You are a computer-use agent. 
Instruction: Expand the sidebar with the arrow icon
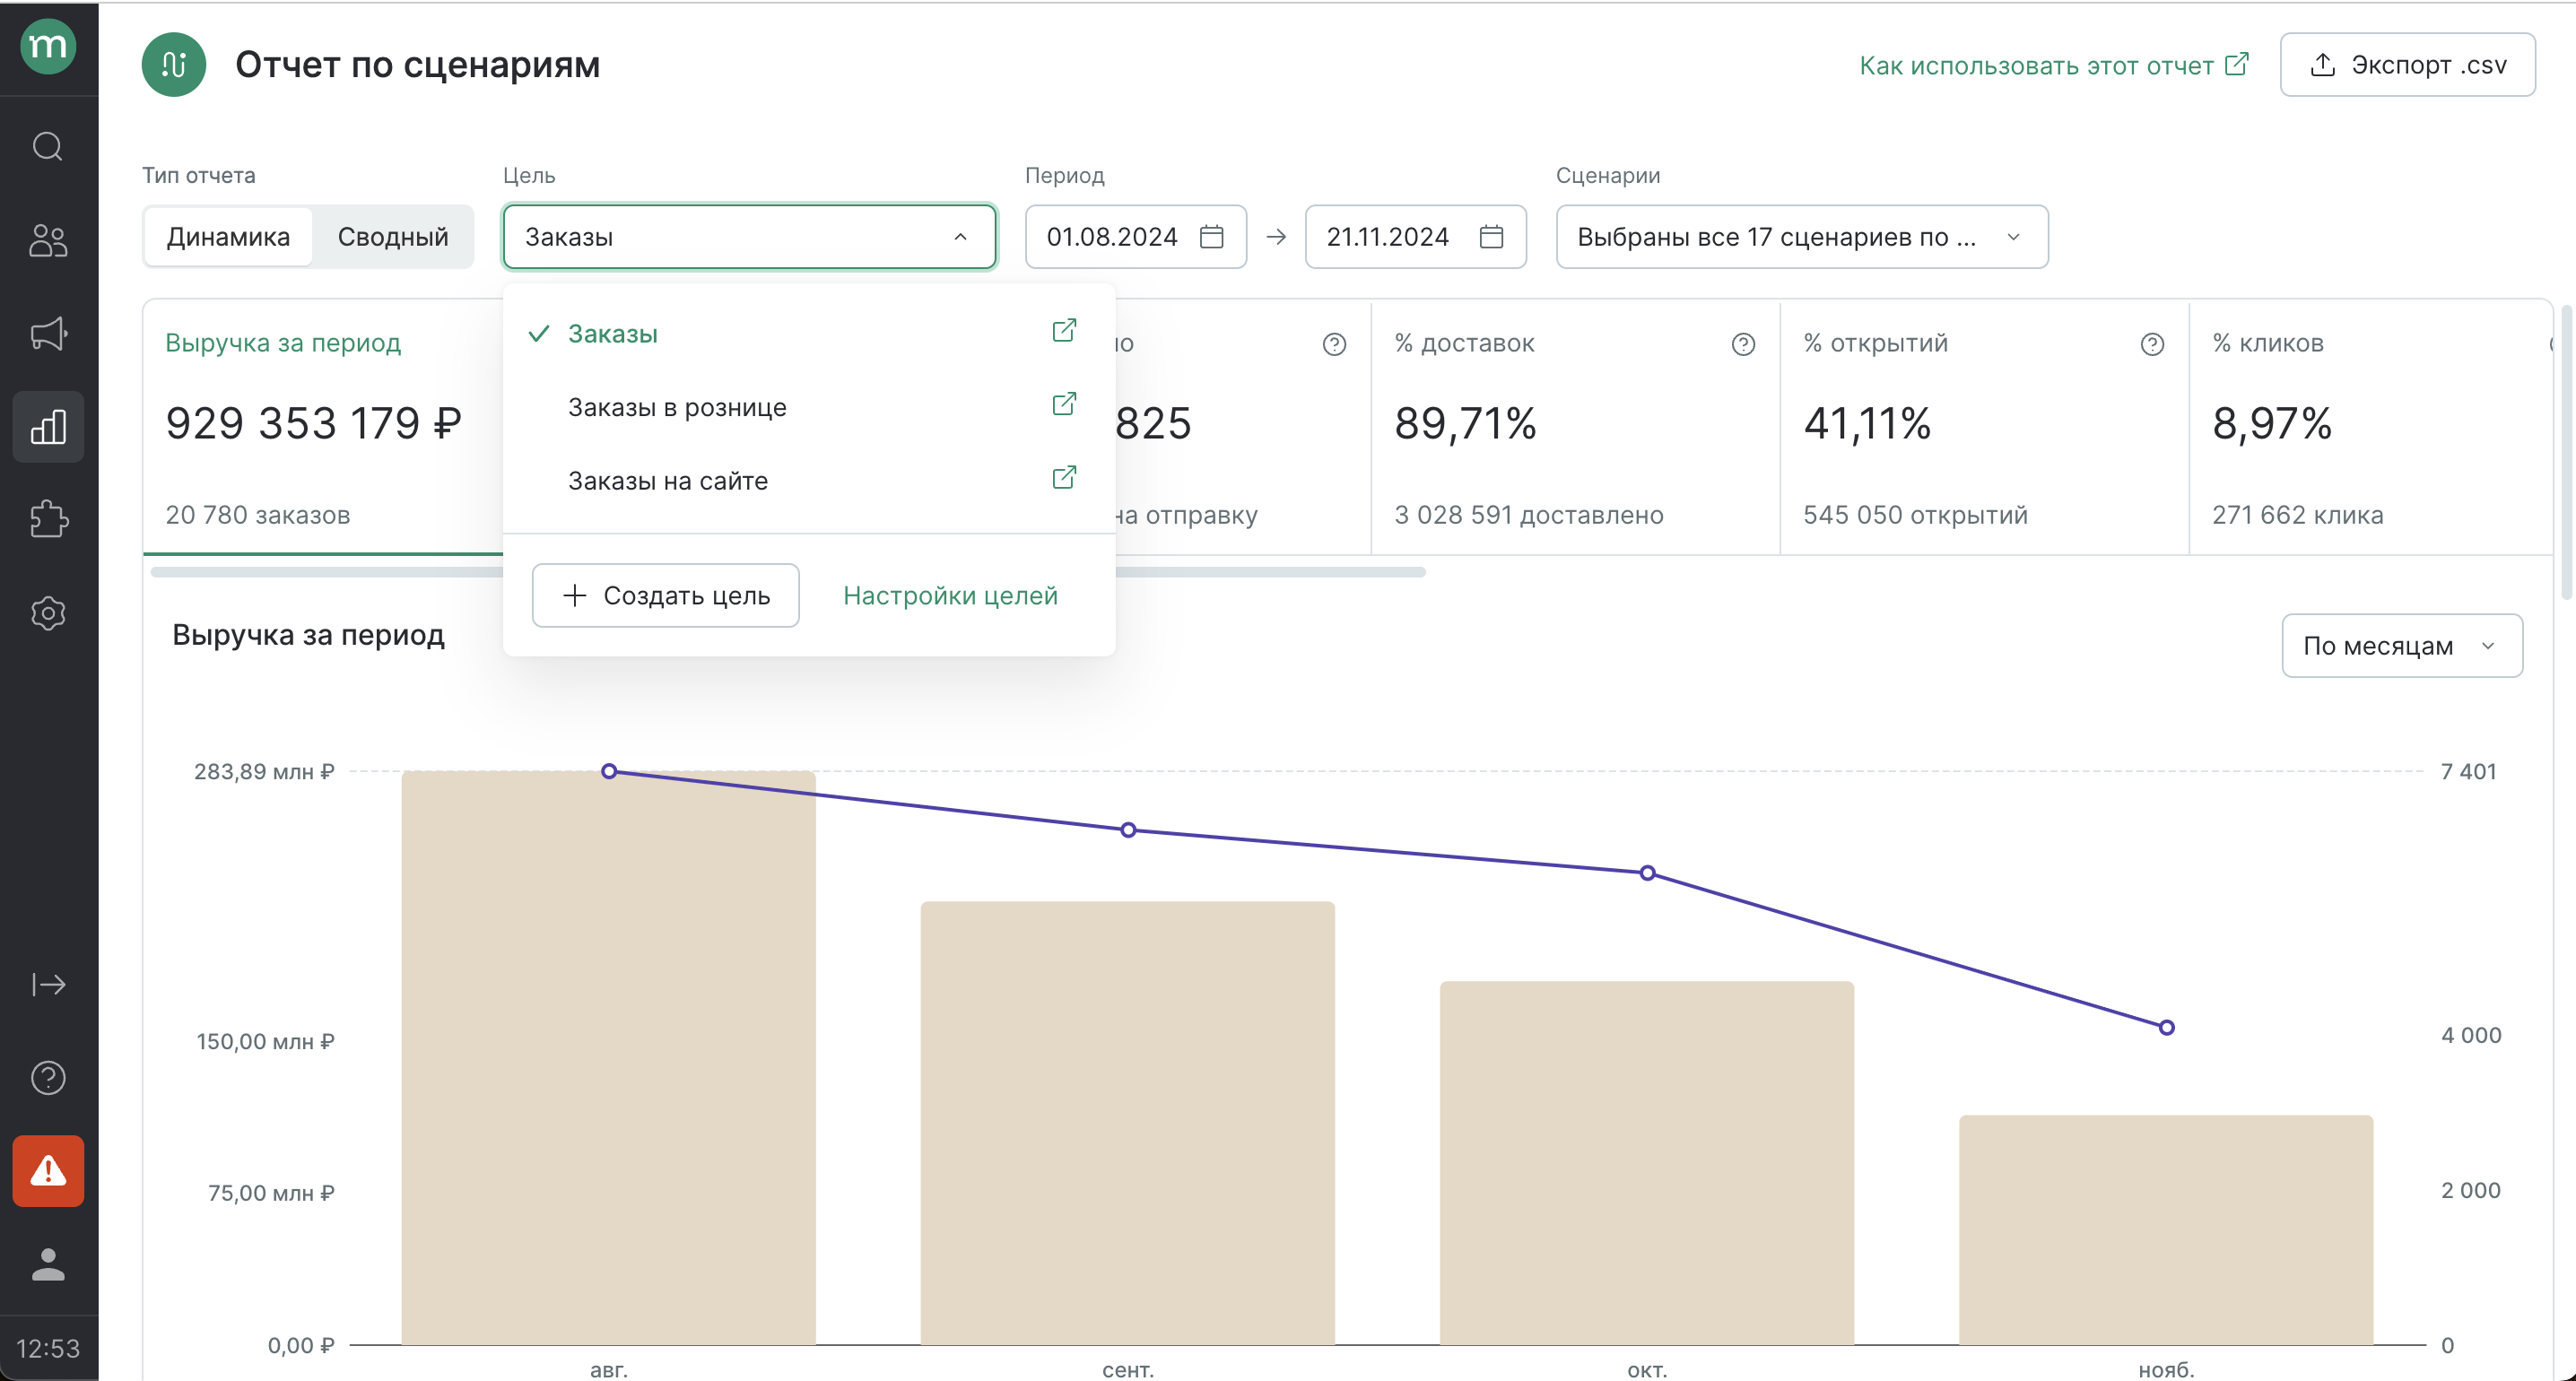[x=48, y=985]
